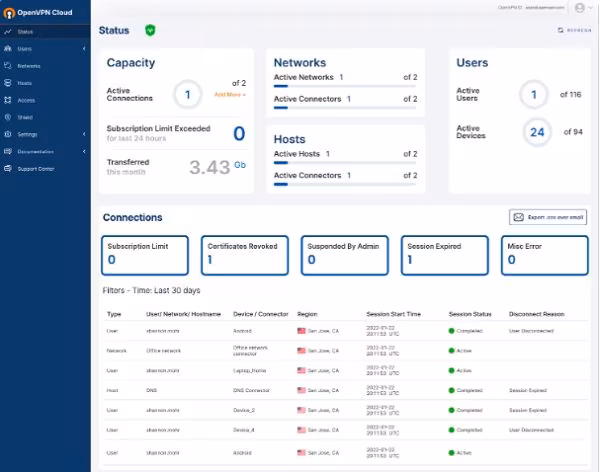
Task: Click the Device_2 device cell
Action: [244, 410]
